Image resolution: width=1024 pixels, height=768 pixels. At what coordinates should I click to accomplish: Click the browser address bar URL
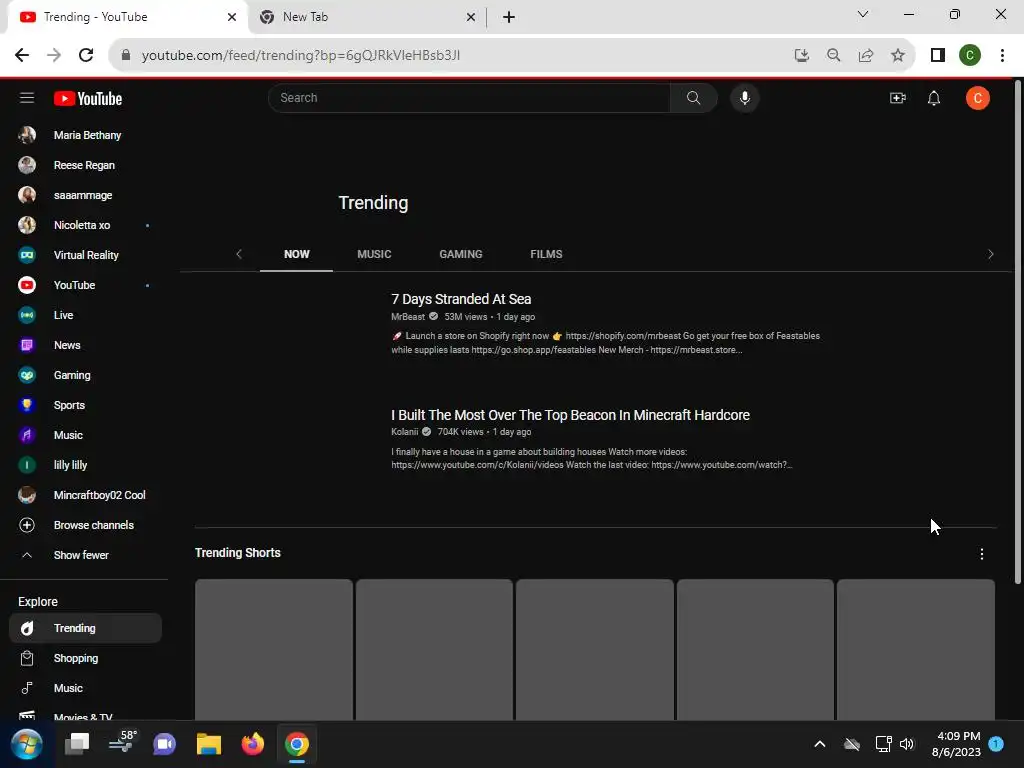[300, 56]
